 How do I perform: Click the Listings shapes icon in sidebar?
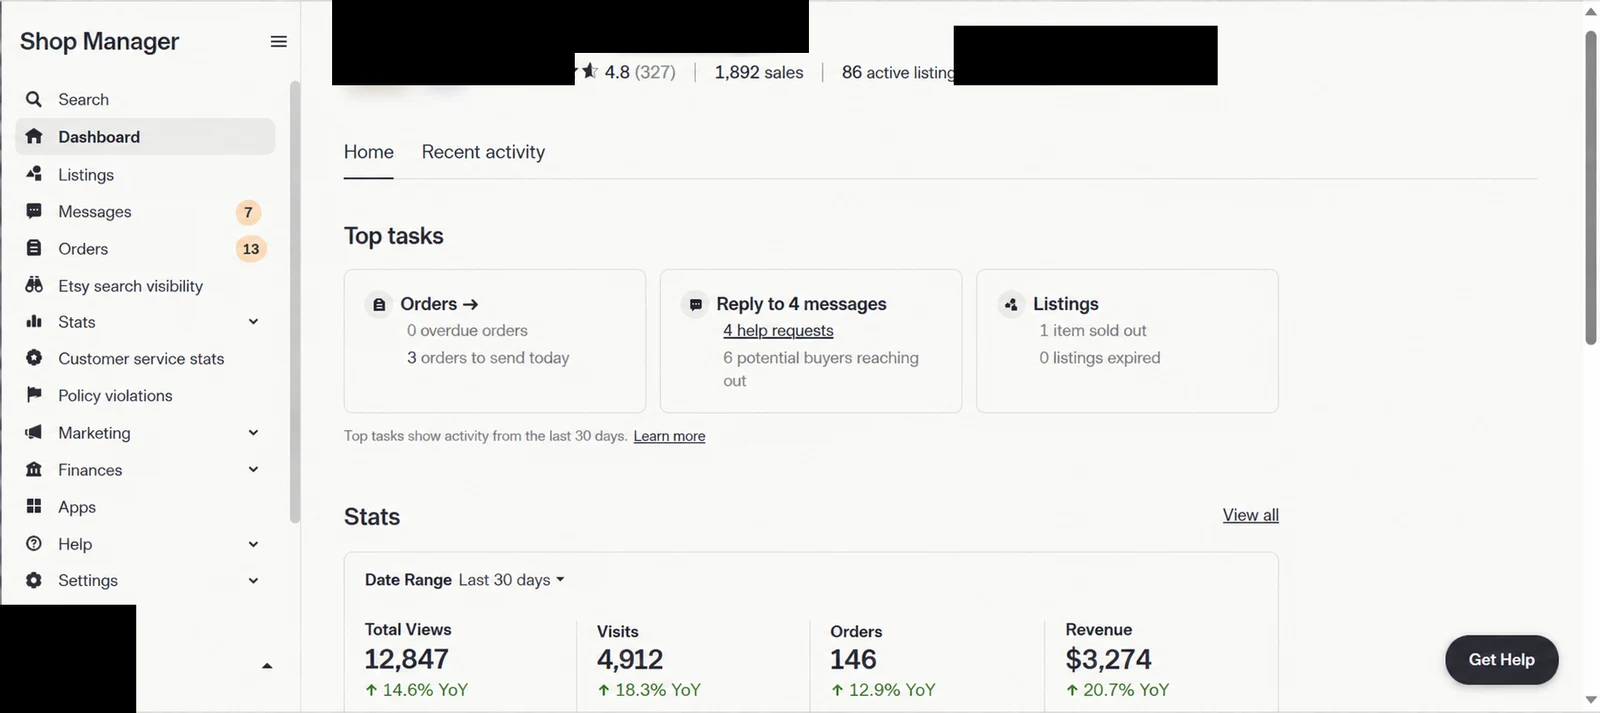pos(34,174)
